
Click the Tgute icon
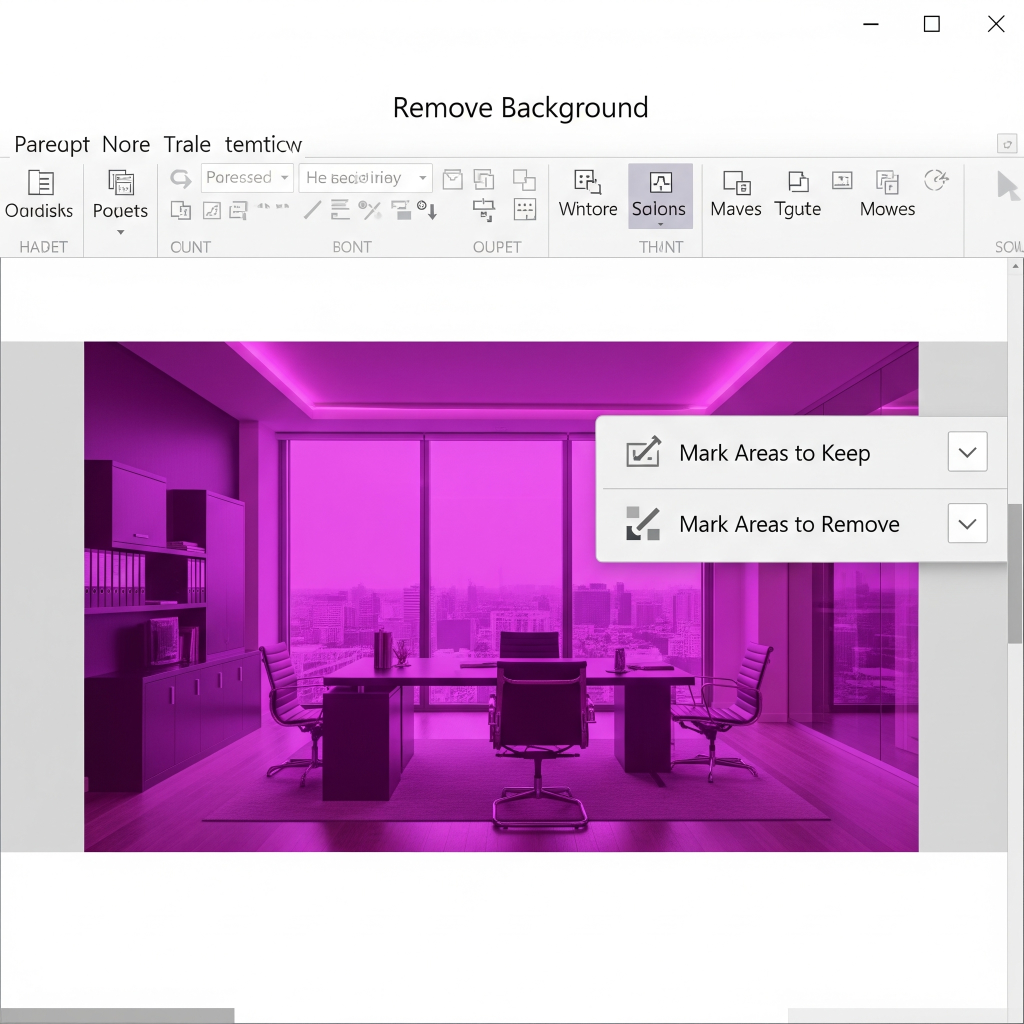click(797, 182)
